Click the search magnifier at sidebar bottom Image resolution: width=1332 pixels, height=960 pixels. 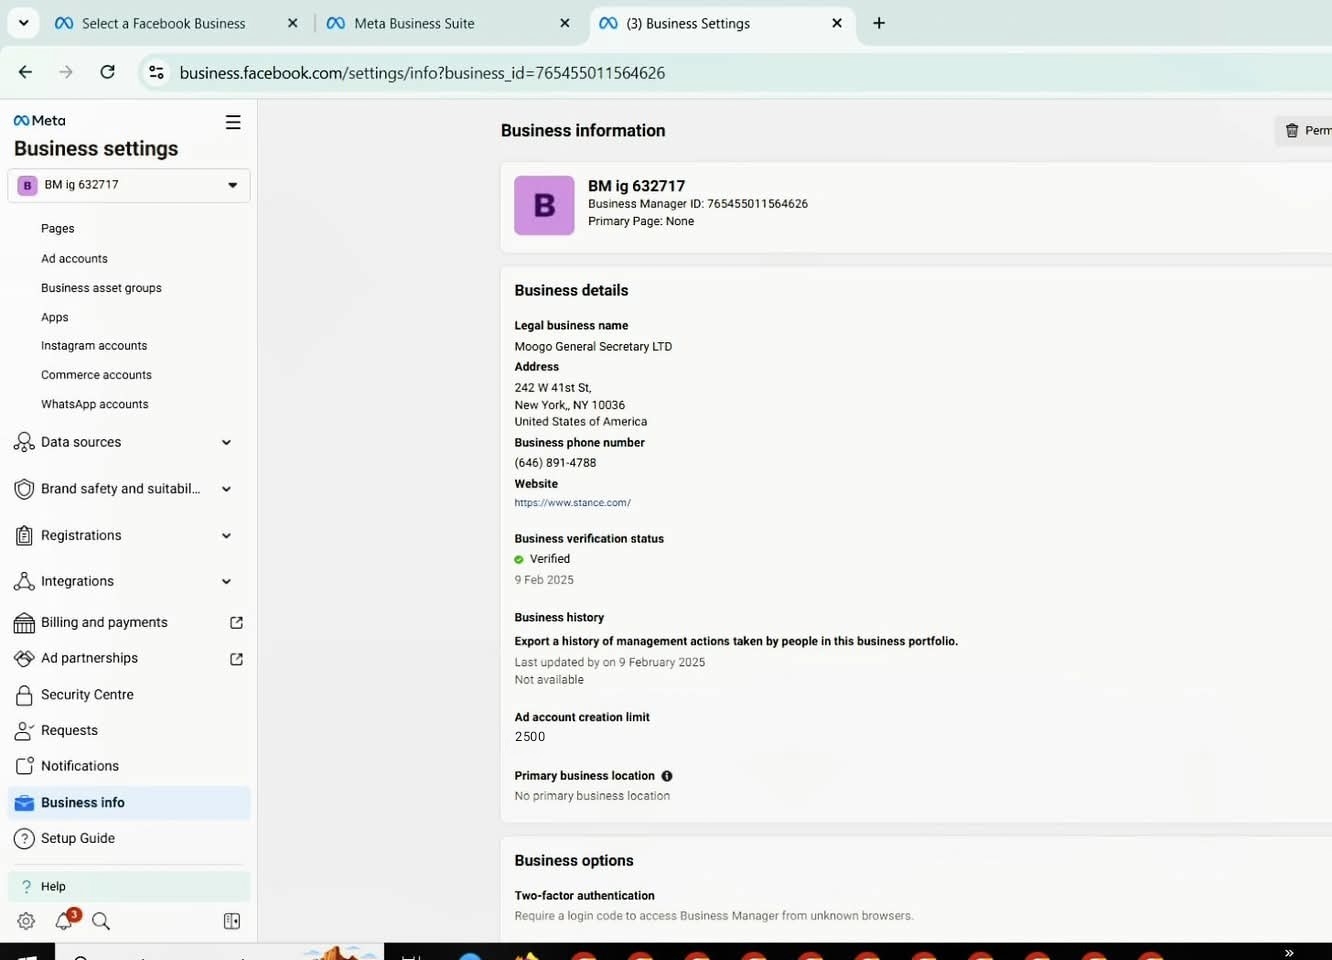[101, 921]
